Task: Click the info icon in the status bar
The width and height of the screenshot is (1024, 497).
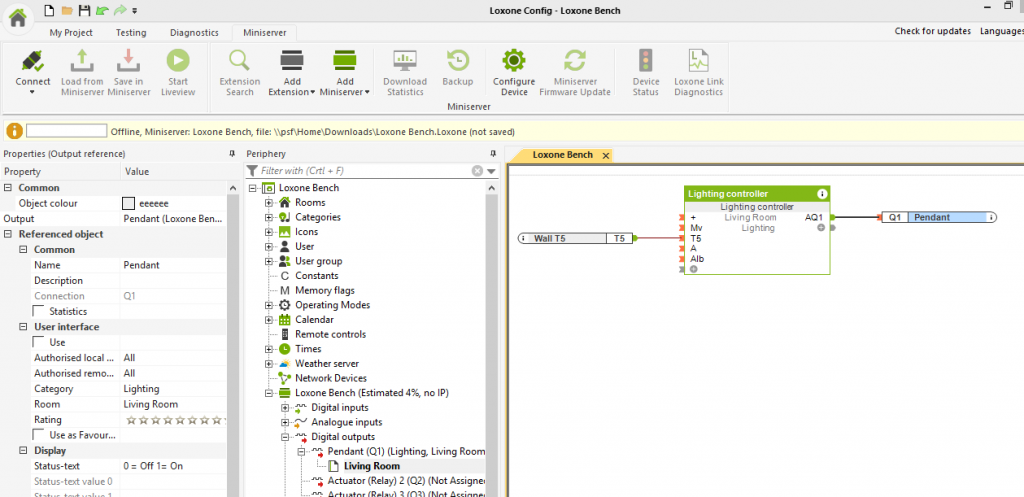Action: coord(14,131)
